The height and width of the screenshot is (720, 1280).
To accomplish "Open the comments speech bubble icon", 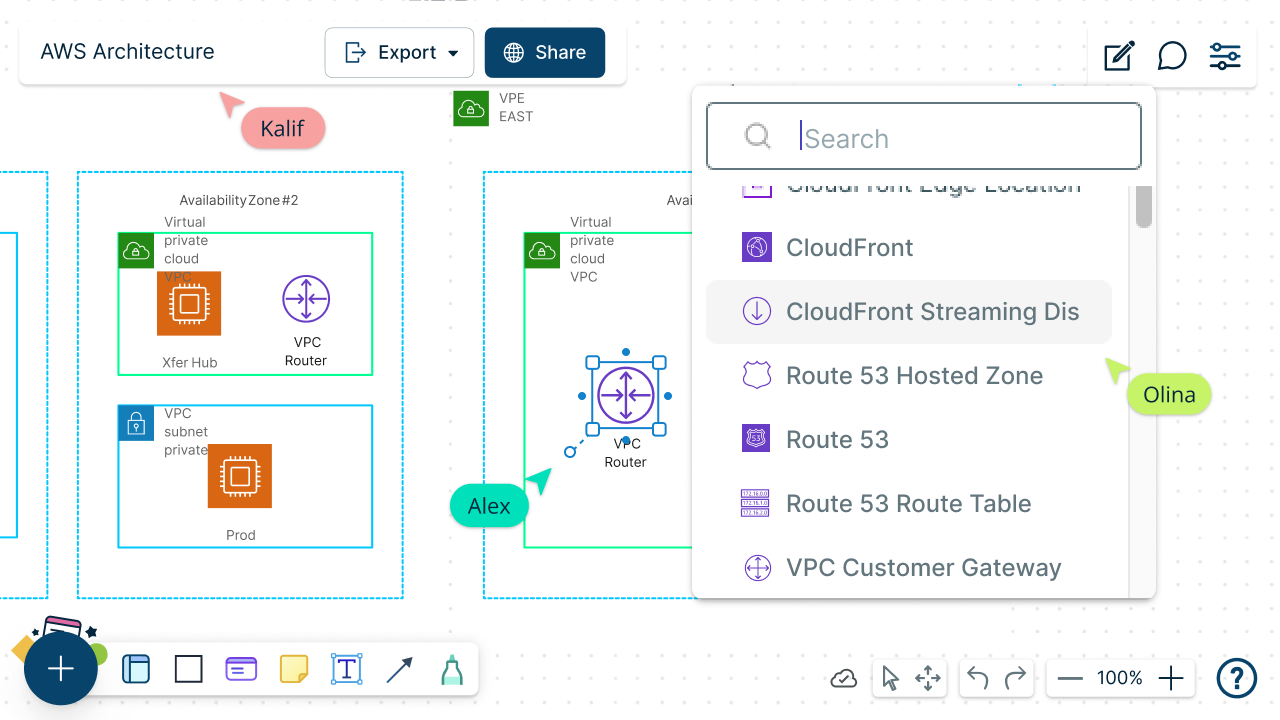I will pos(1172,56).
